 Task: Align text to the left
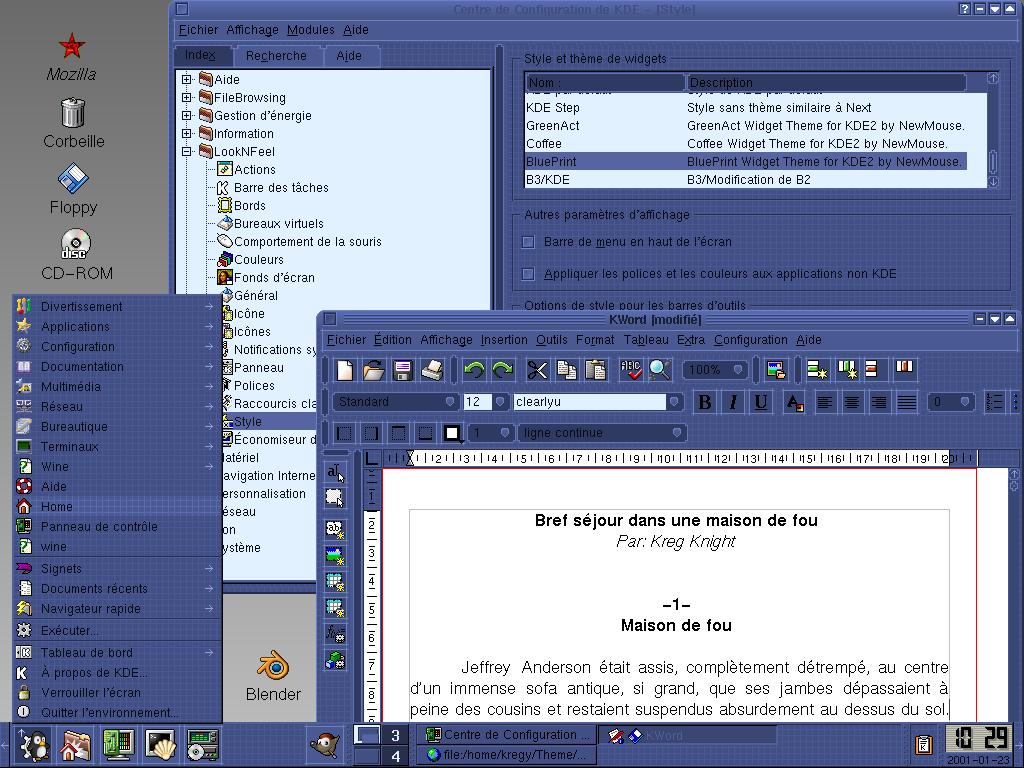point(824,402)
